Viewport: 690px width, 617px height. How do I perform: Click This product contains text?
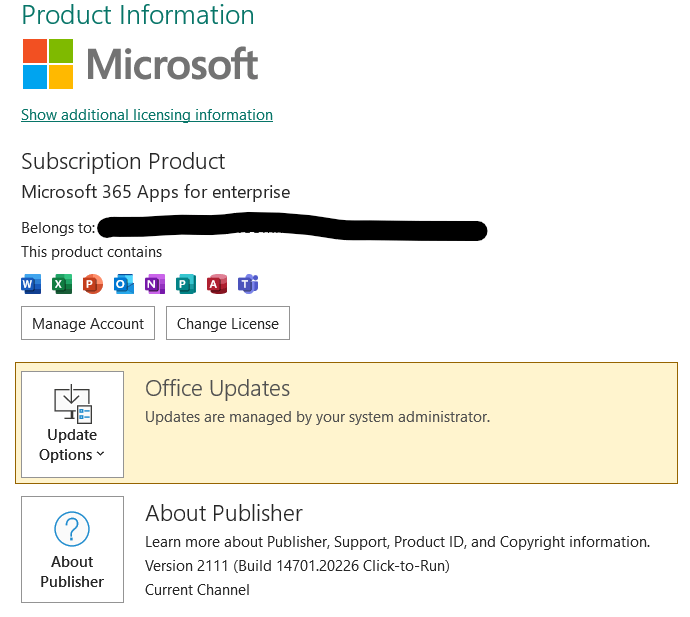tap(92, 252)
